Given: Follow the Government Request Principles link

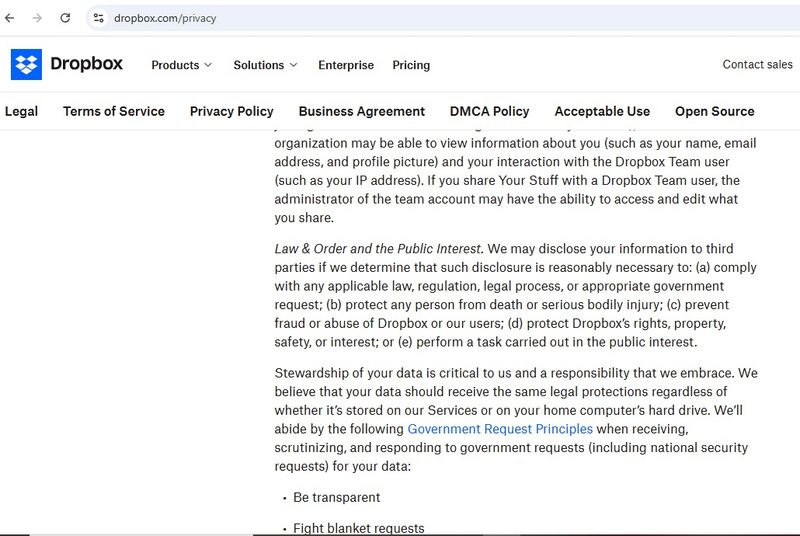Looking at the screenshot, I should tap(500, 429).
